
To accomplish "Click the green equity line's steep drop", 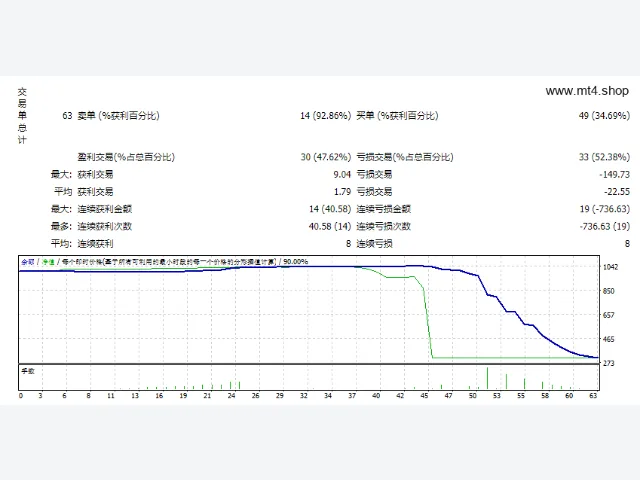I will click(428, 322).
